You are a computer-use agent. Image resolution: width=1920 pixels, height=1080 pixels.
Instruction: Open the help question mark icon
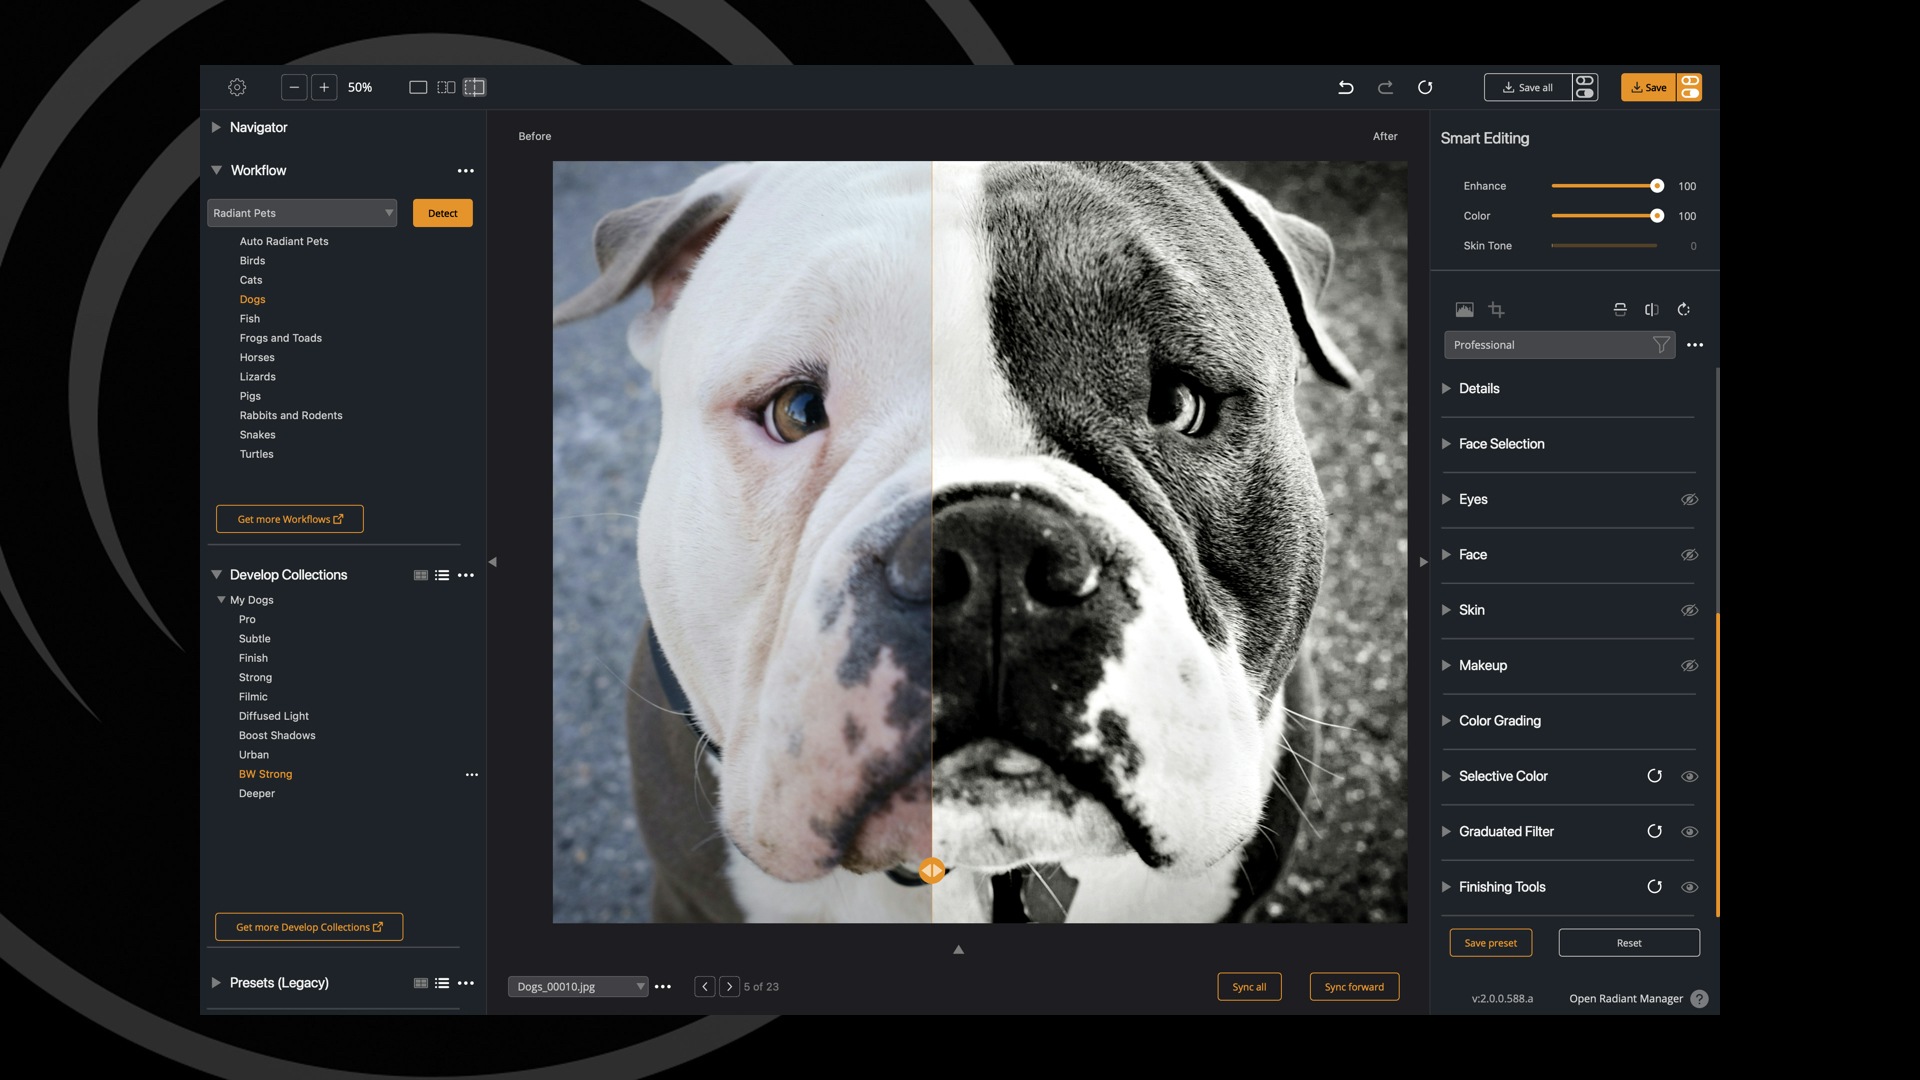[1699, 999]
